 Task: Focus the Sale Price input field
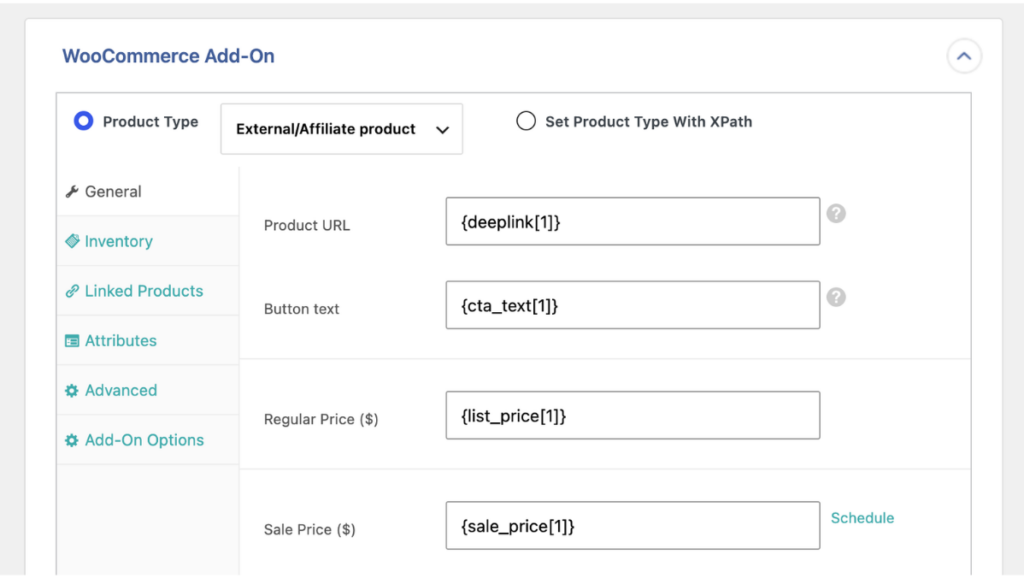[633, 526]
